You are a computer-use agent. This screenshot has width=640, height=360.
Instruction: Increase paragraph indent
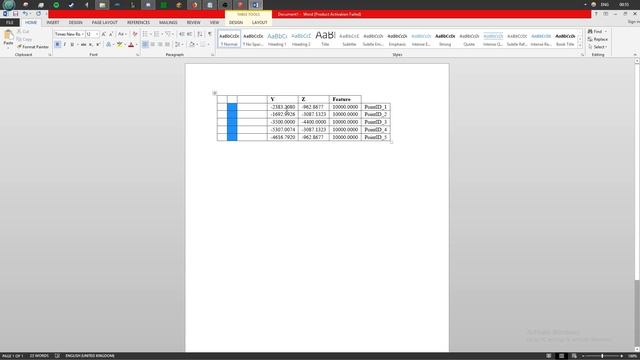(189, 34)
